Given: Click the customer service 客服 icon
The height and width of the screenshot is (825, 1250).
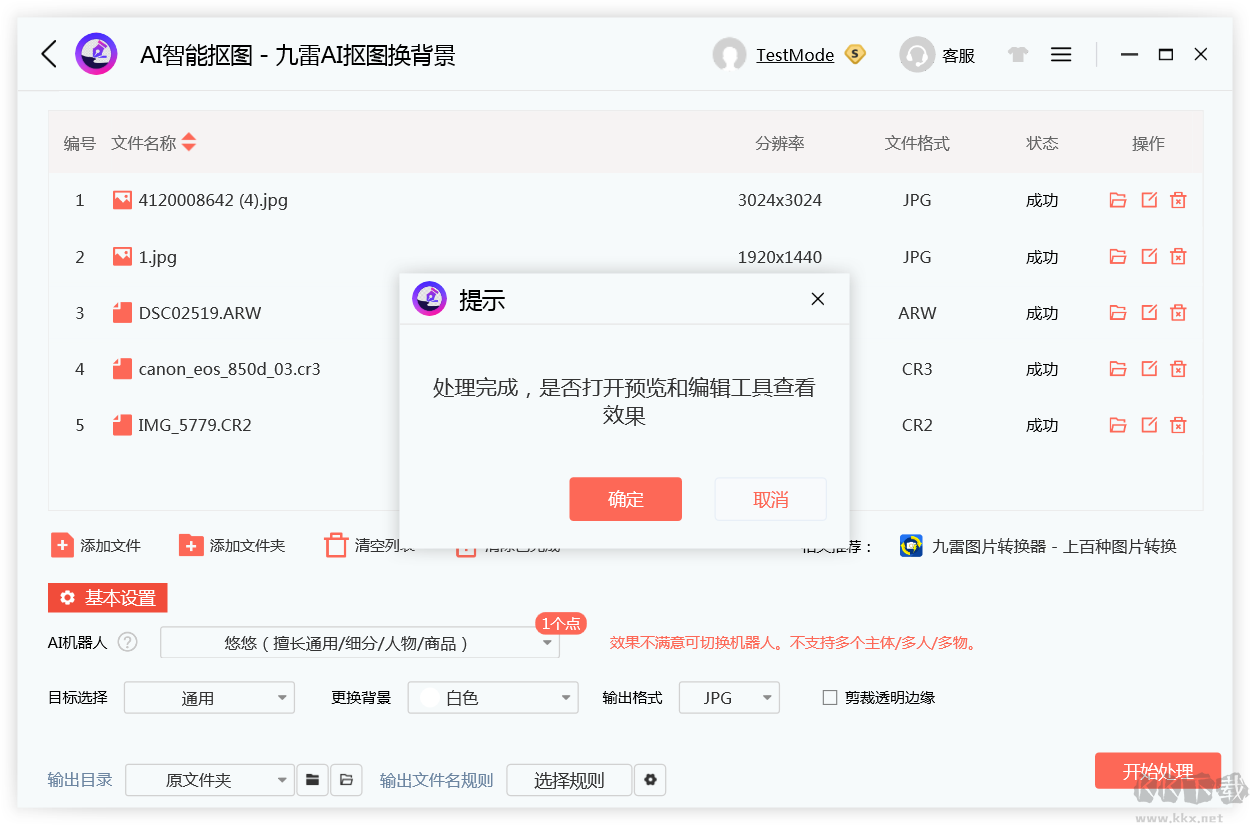Looking at the screenshot, I should [x=916, y=54].
